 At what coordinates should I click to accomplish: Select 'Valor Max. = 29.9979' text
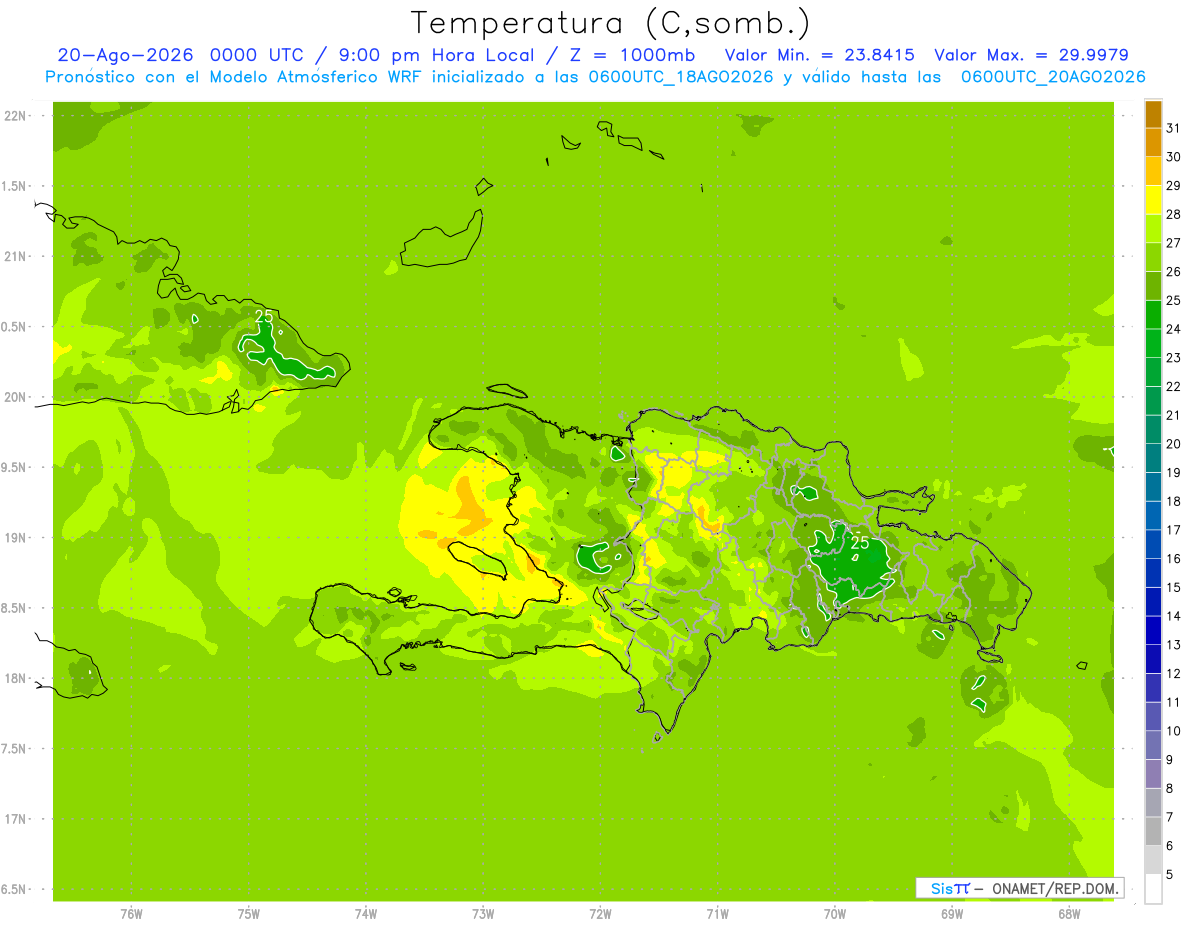[x=1031, y=56]
